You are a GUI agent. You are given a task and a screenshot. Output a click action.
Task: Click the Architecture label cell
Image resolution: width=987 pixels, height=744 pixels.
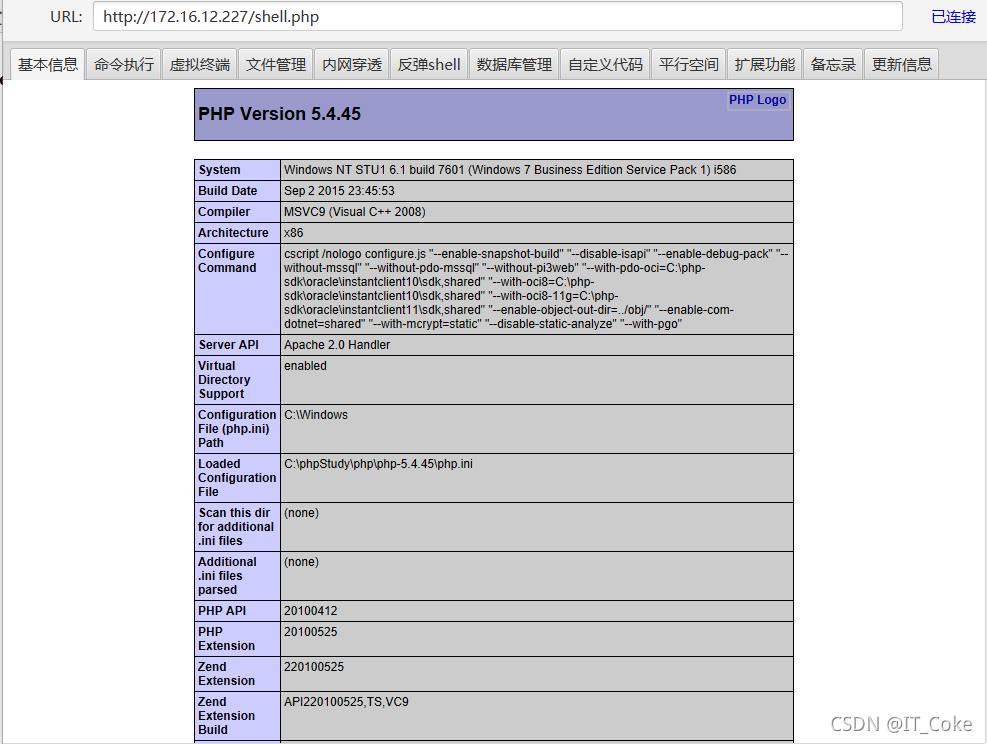(237, 233)
